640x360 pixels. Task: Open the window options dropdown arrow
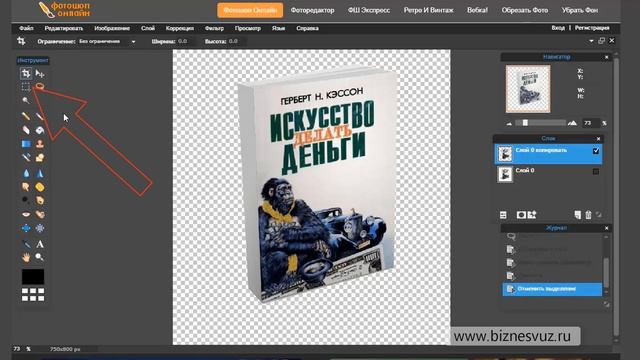591,41
